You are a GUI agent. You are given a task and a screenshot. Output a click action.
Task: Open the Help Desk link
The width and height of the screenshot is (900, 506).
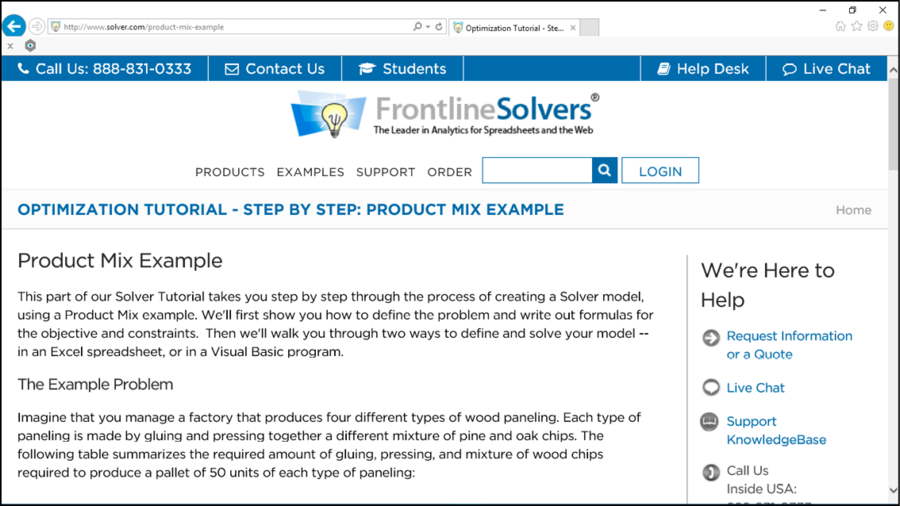703,69
